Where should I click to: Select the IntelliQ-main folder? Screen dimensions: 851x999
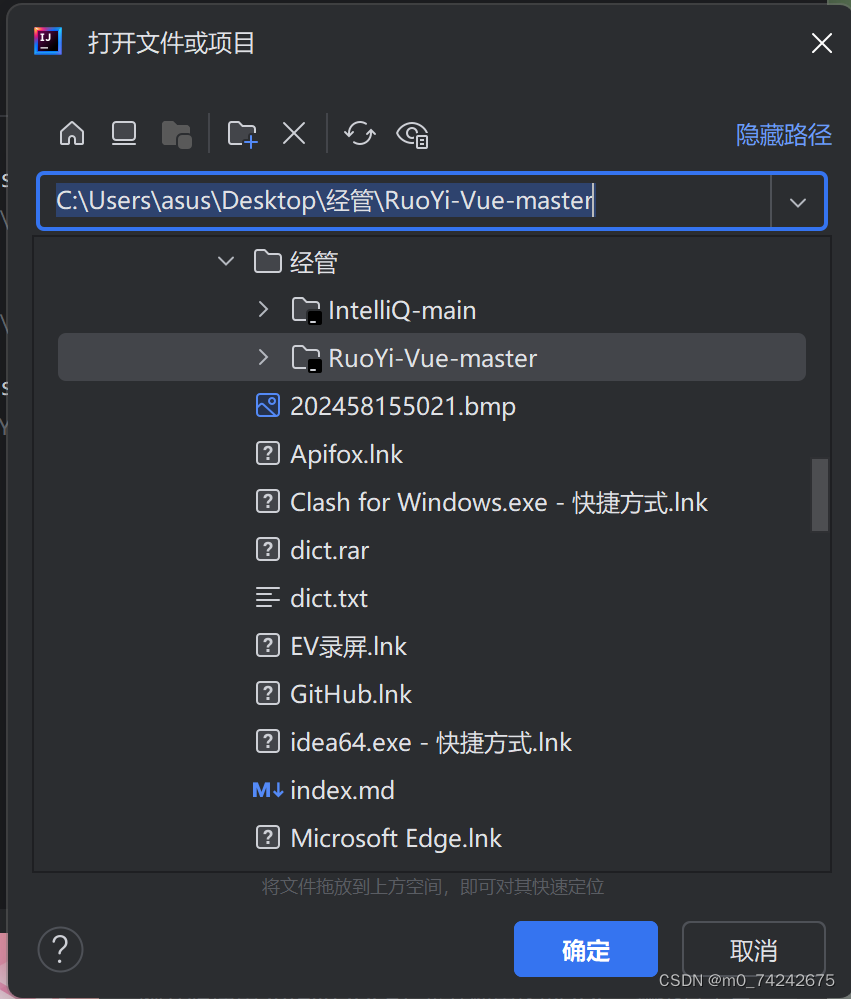pos(432,310)
